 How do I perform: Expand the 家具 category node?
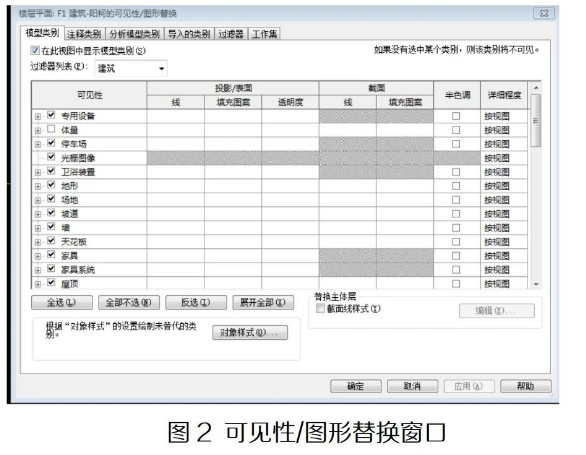coord(38,256)
